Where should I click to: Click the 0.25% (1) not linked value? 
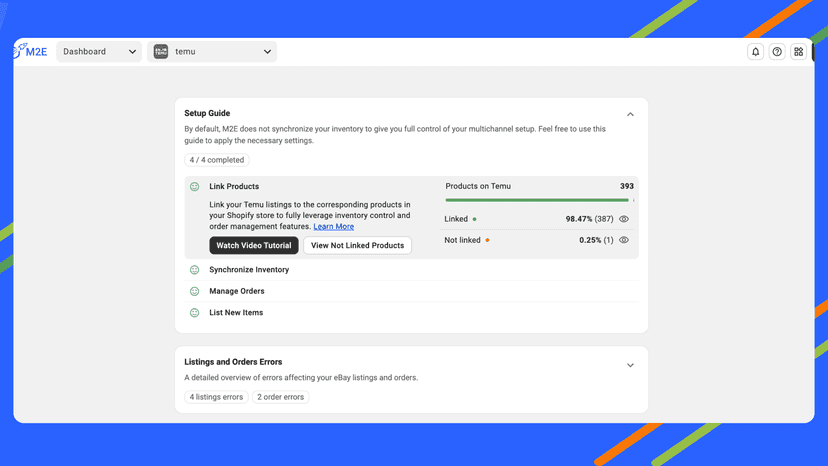coord(596,240)
